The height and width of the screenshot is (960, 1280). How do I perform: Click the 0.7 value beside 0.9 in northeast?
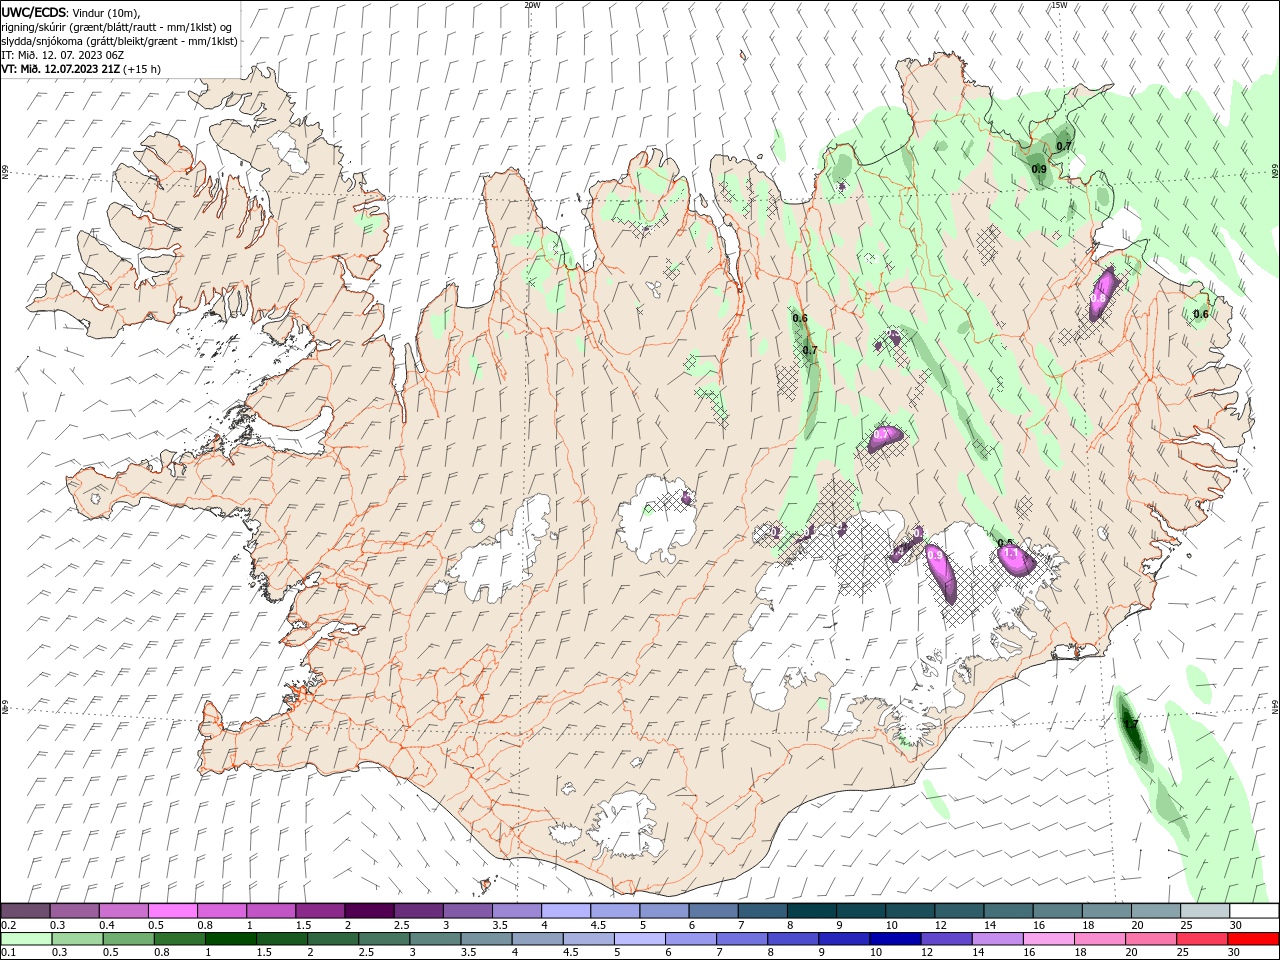[1064, 146]
